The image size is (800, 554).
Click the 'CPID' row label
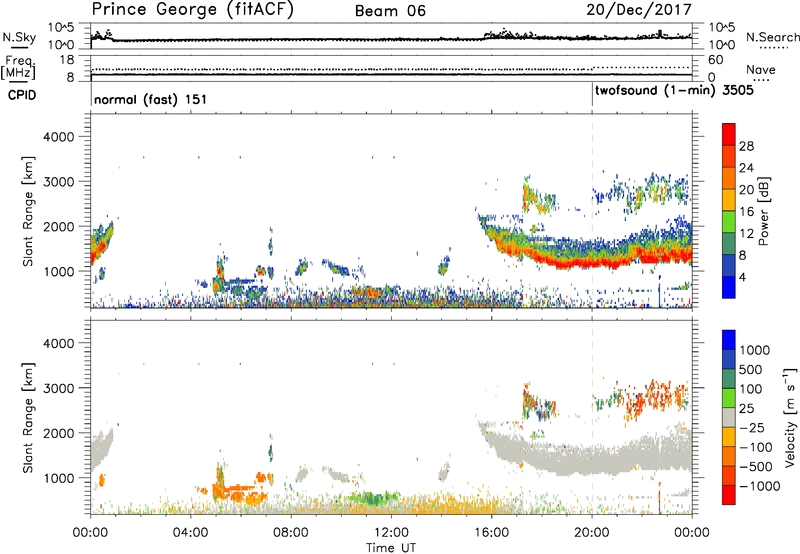coord(22,95)
